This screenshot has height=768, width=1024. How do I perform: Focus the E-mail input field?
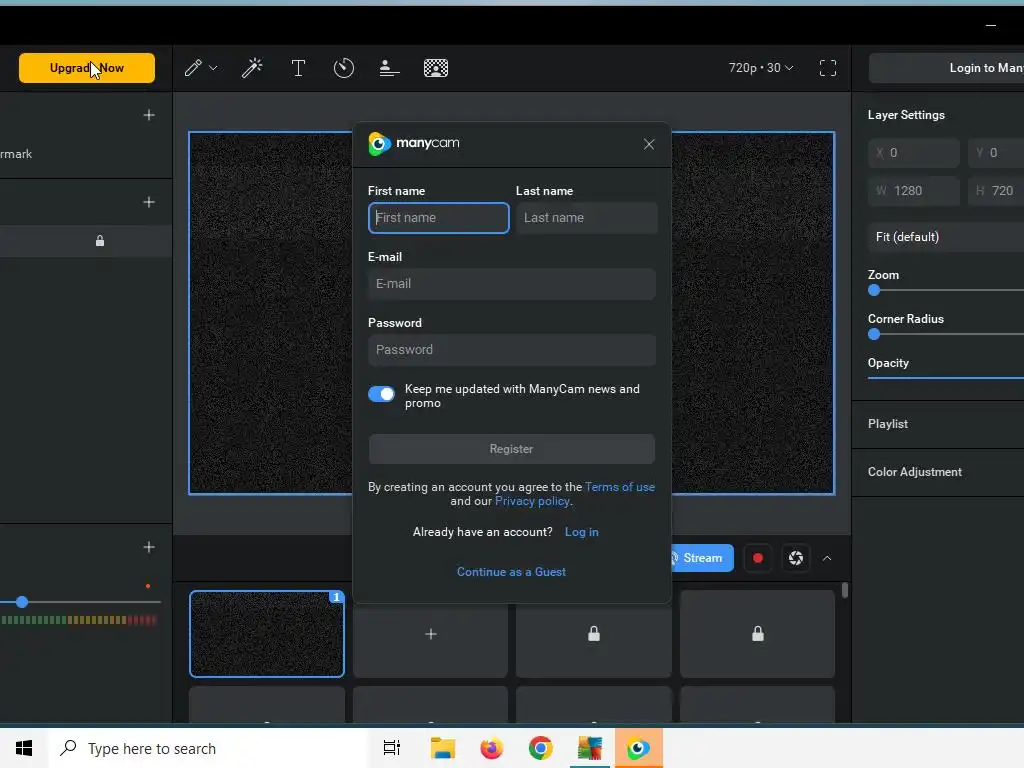(512, 284)
